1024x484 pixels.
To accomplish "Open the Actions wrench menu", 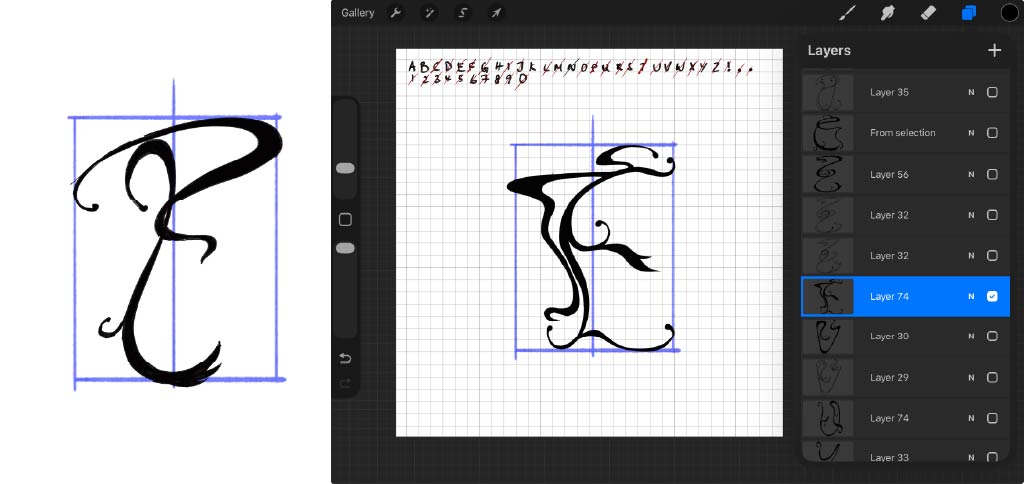I will coord(395,13).
